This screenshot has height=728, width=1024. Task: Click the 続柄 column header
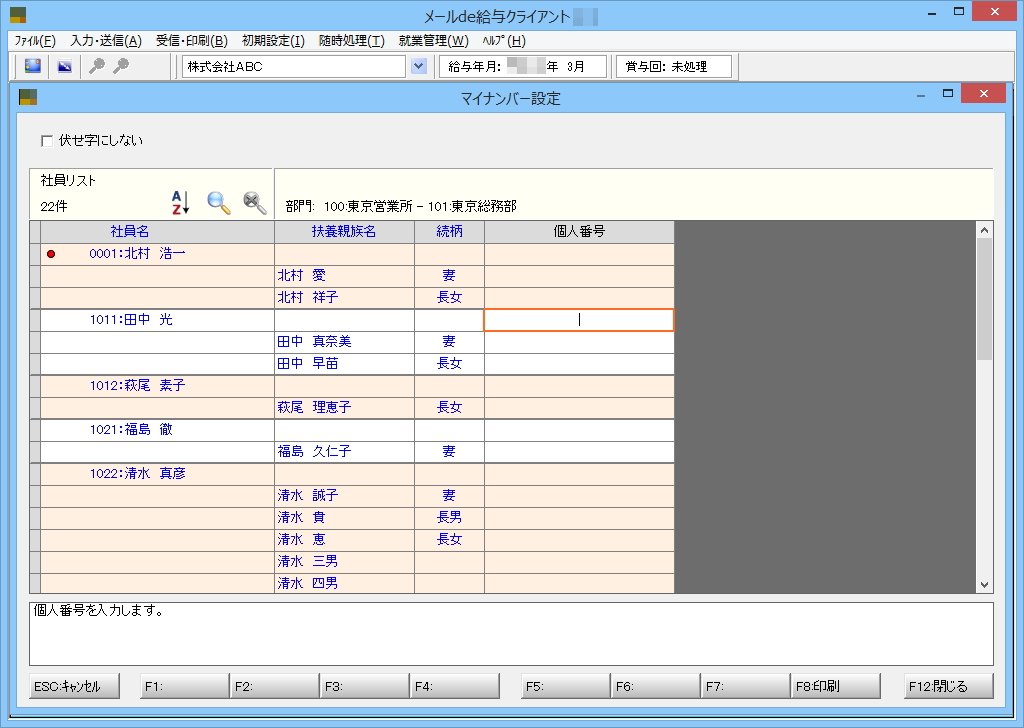(x=449, y=231)
